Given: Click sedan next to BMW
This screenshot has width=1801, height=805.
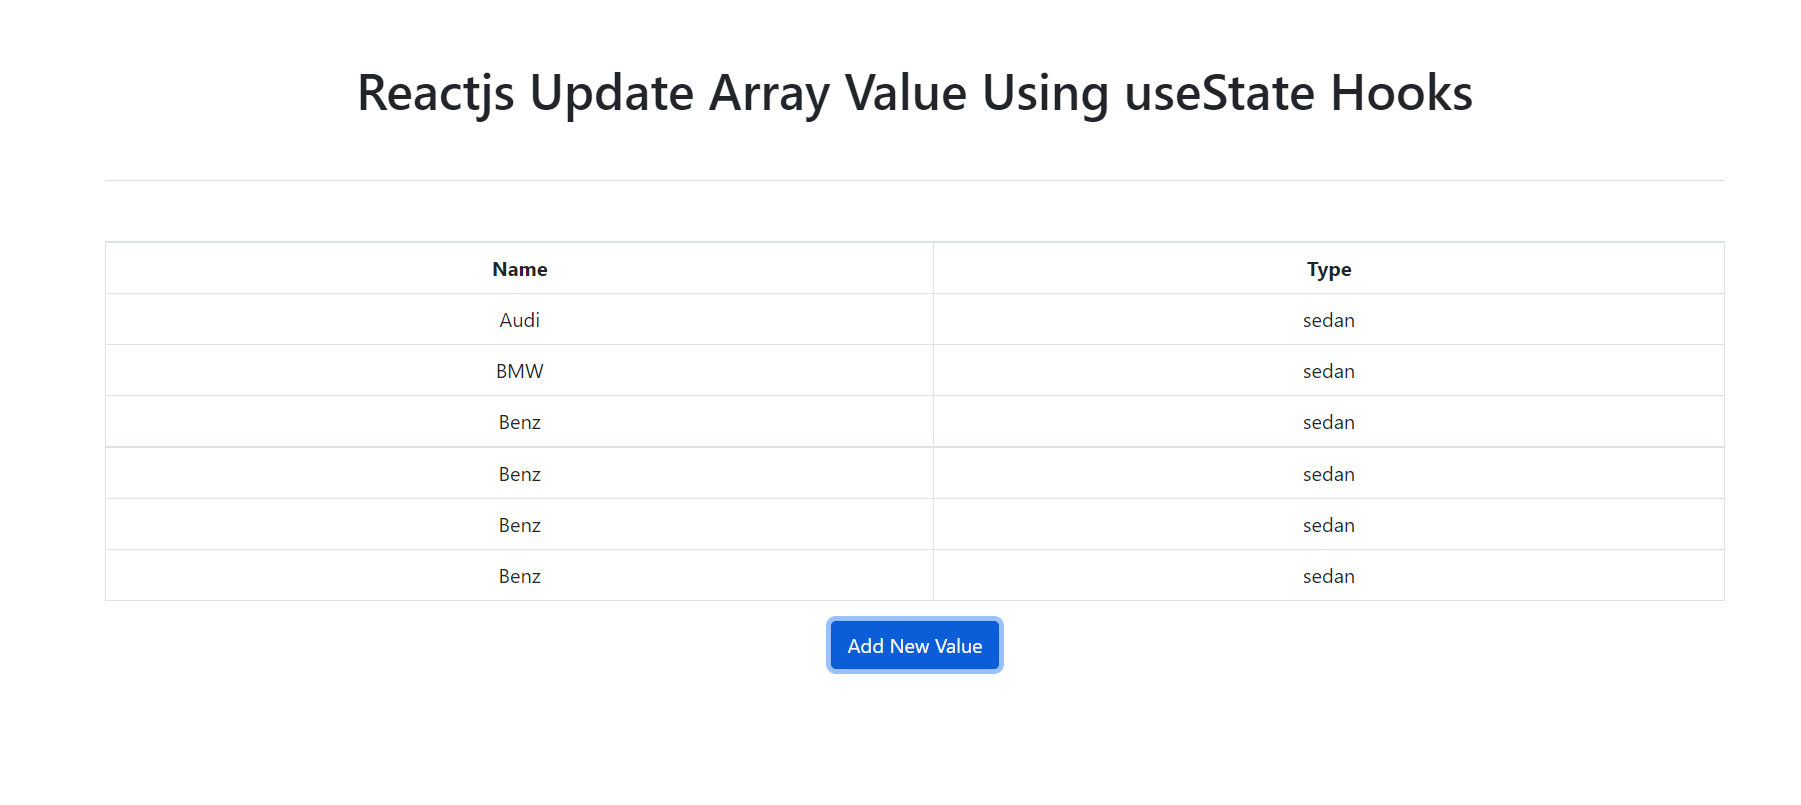Looking at the screenshot, I should pos(1330,370).
